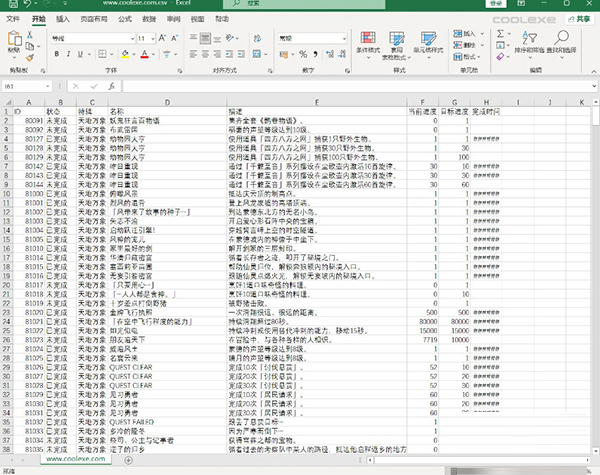The width and height of the screenshot is (600, 475).
Task: Open the font size dropdown
Action: pyautogui.click(x=152, y=38)
